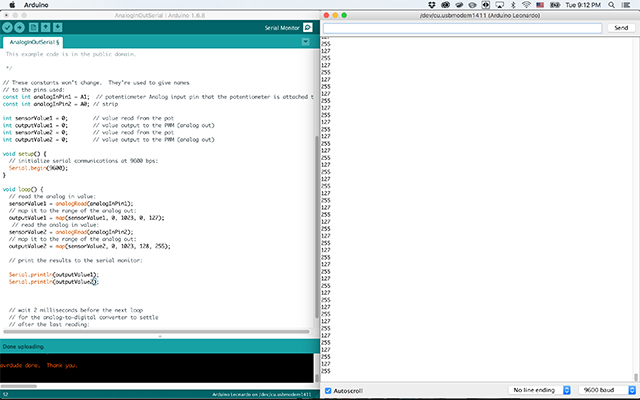Click the avrdude done console message
This screenshot has width=640, height=400.
click(x=39, y=365)
